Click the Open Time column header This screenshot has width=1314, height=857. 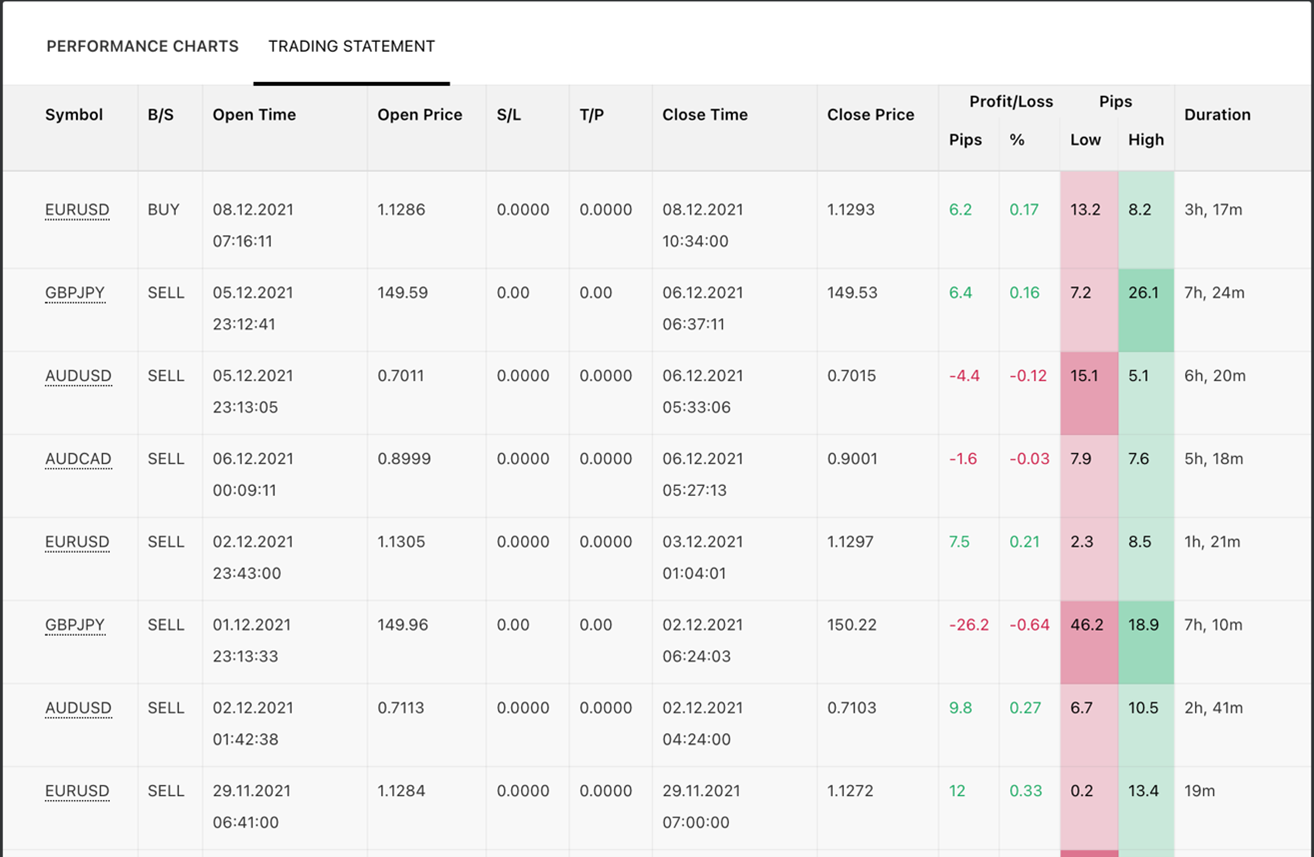point(254,115)
